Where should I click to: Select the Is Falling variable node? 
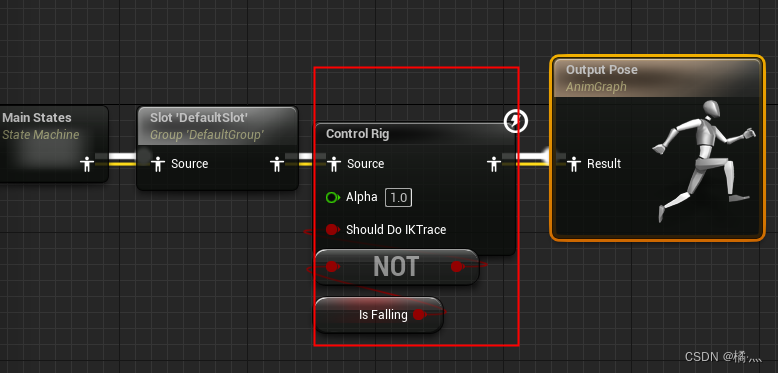pyautogui.click(x=379, y=315)
